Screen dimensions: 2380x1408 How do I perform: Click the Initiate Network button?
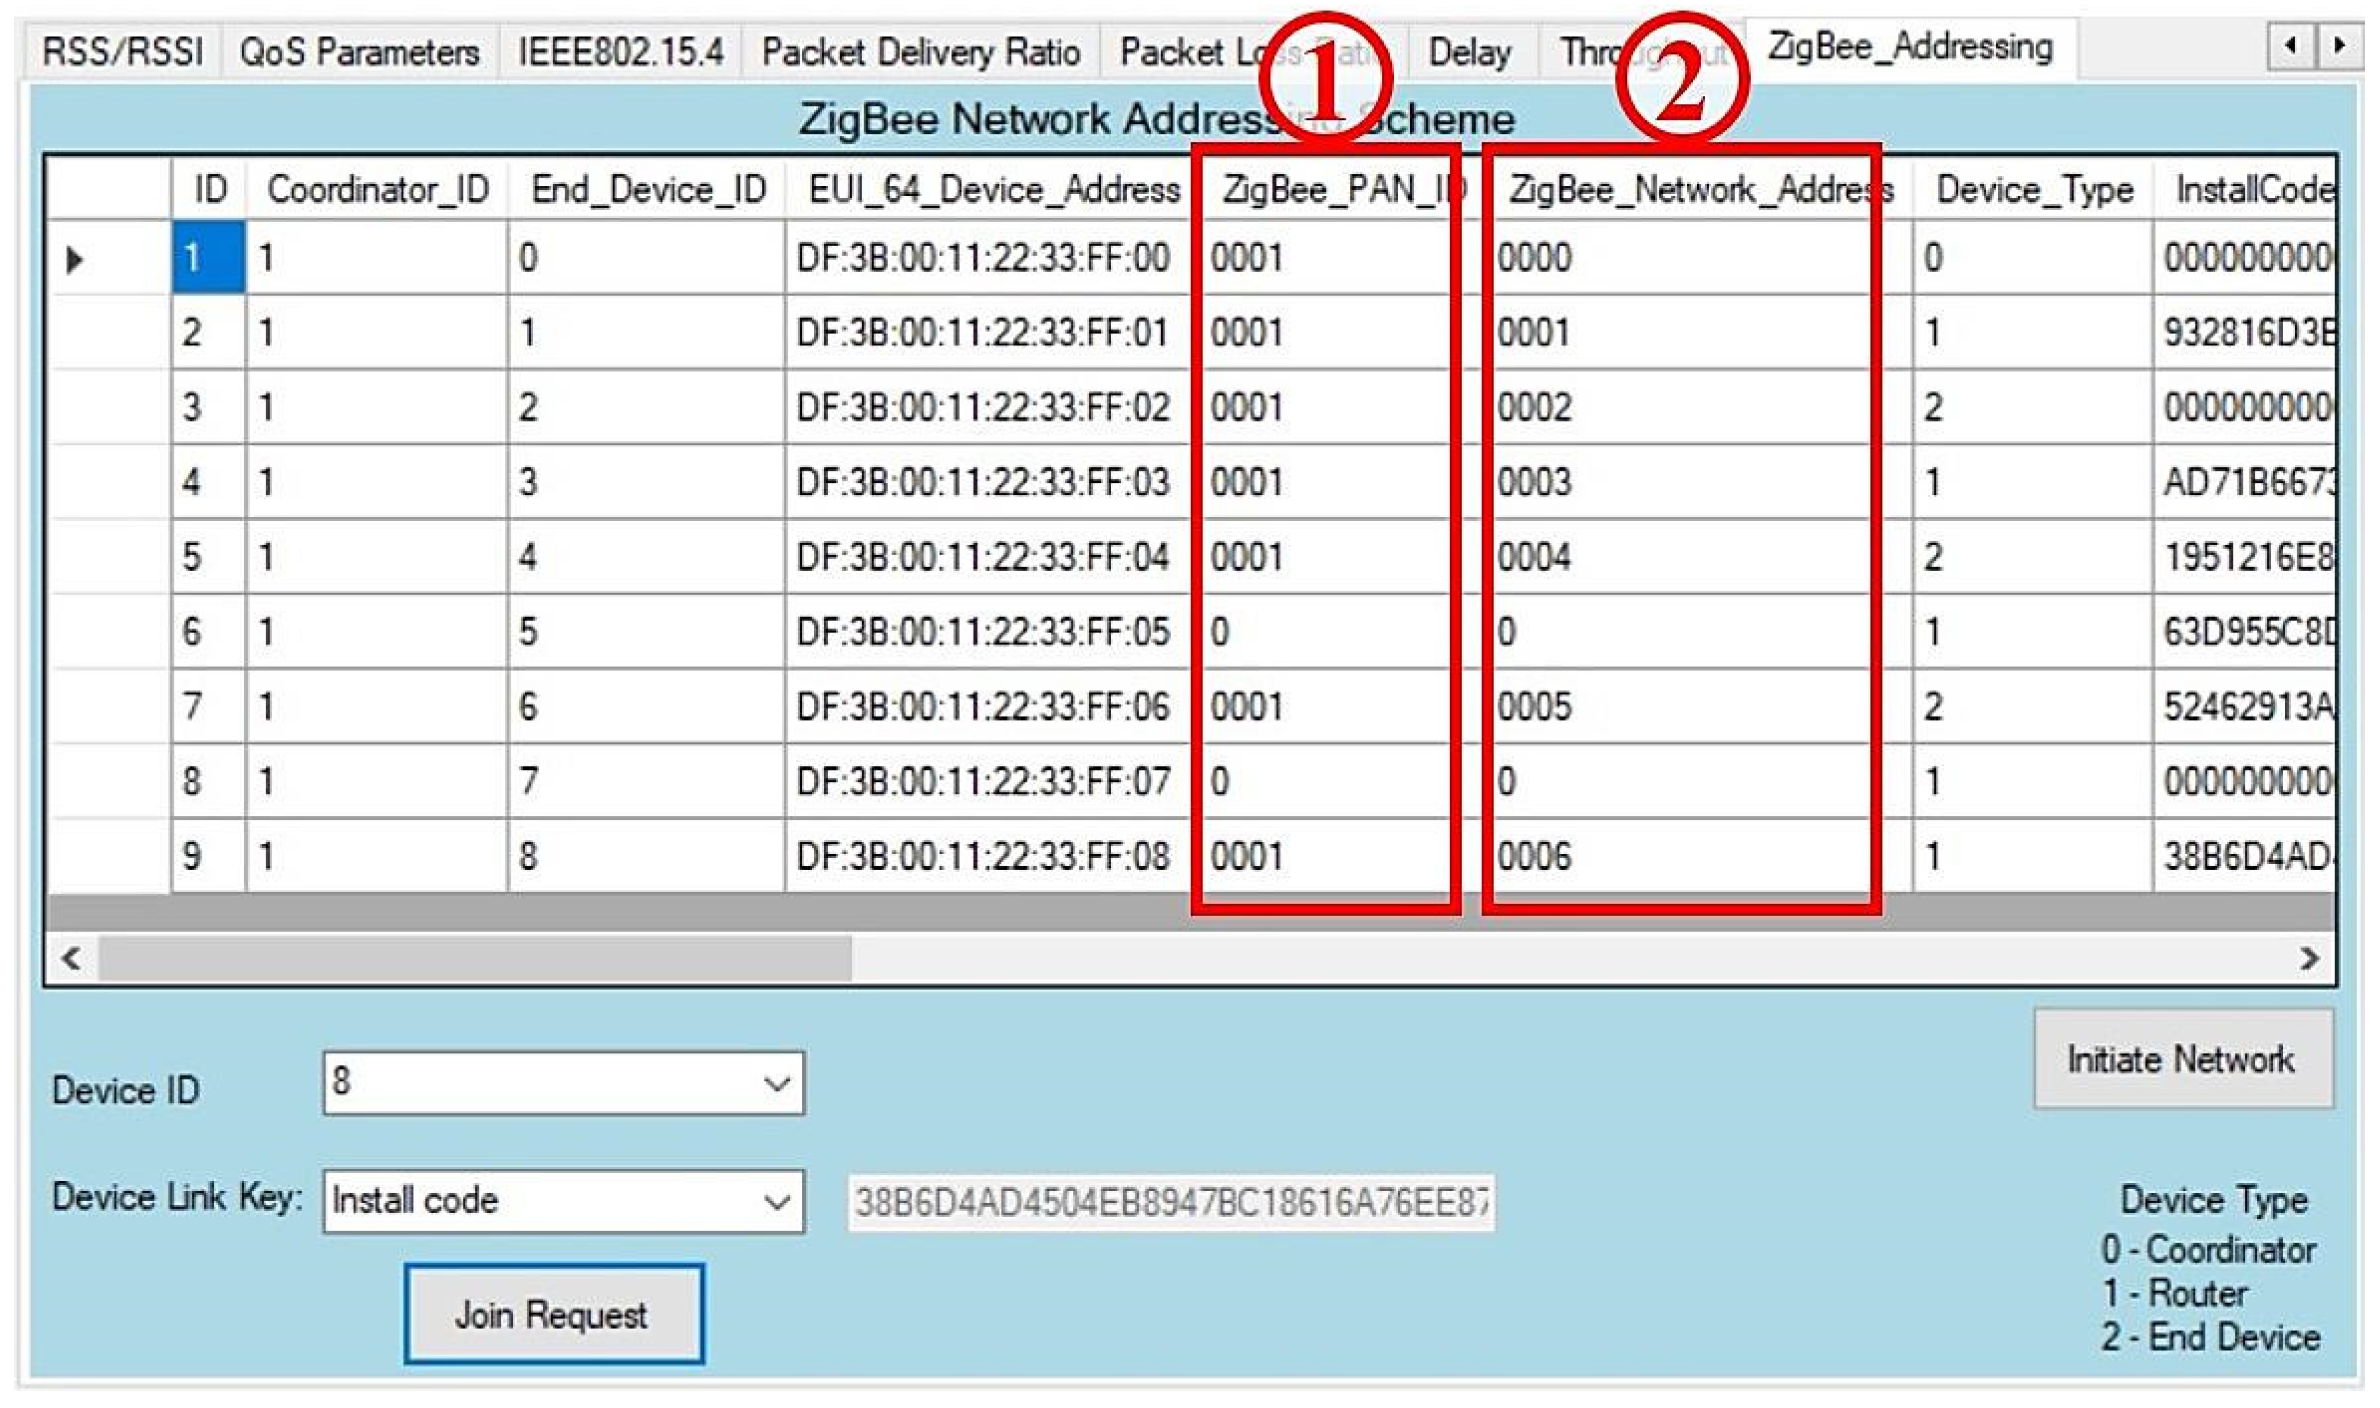click(2182, 1058)
